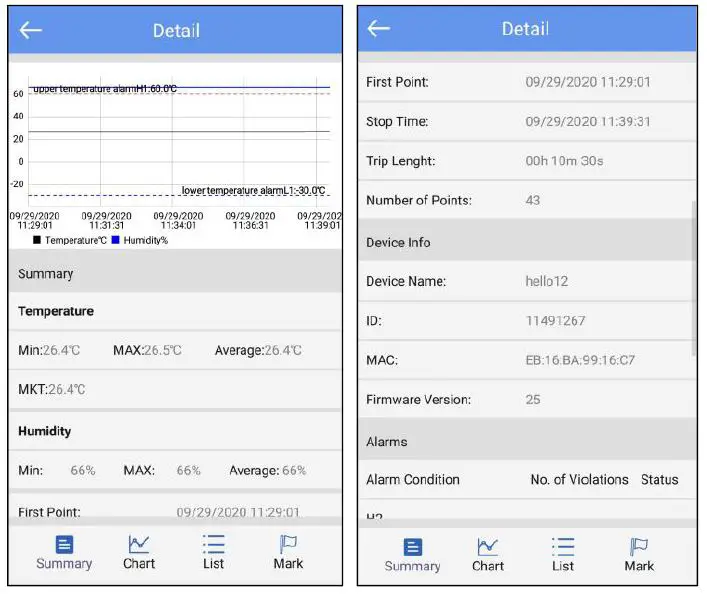
Task: Select Chart tab label on left screen
Action: [139, 563]
